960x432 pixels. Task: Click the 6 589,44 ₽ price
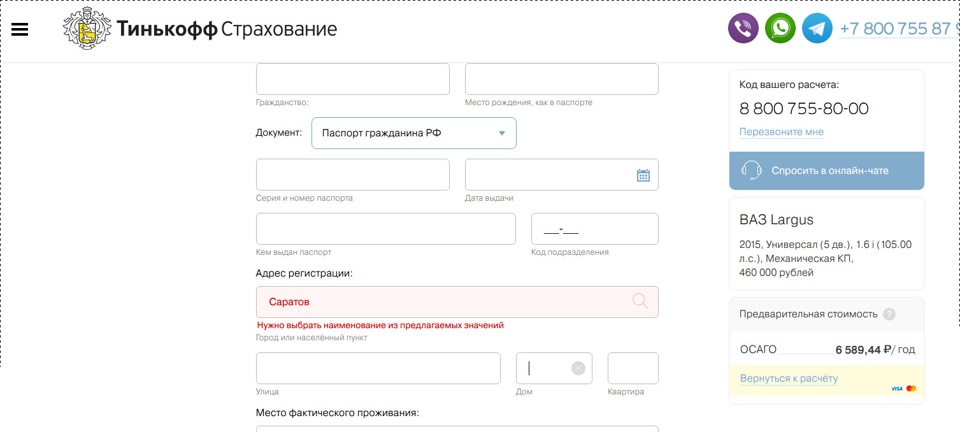pyautogui.click(x=863, y=350)
